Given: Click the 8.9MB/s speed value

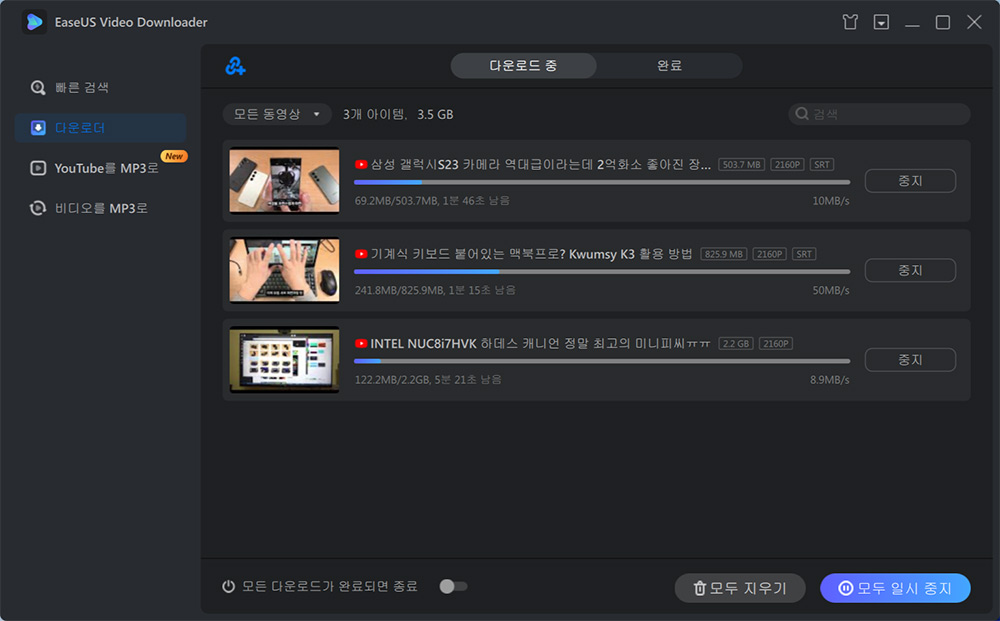Looking at the screenshot, I should tap(829, 379).
